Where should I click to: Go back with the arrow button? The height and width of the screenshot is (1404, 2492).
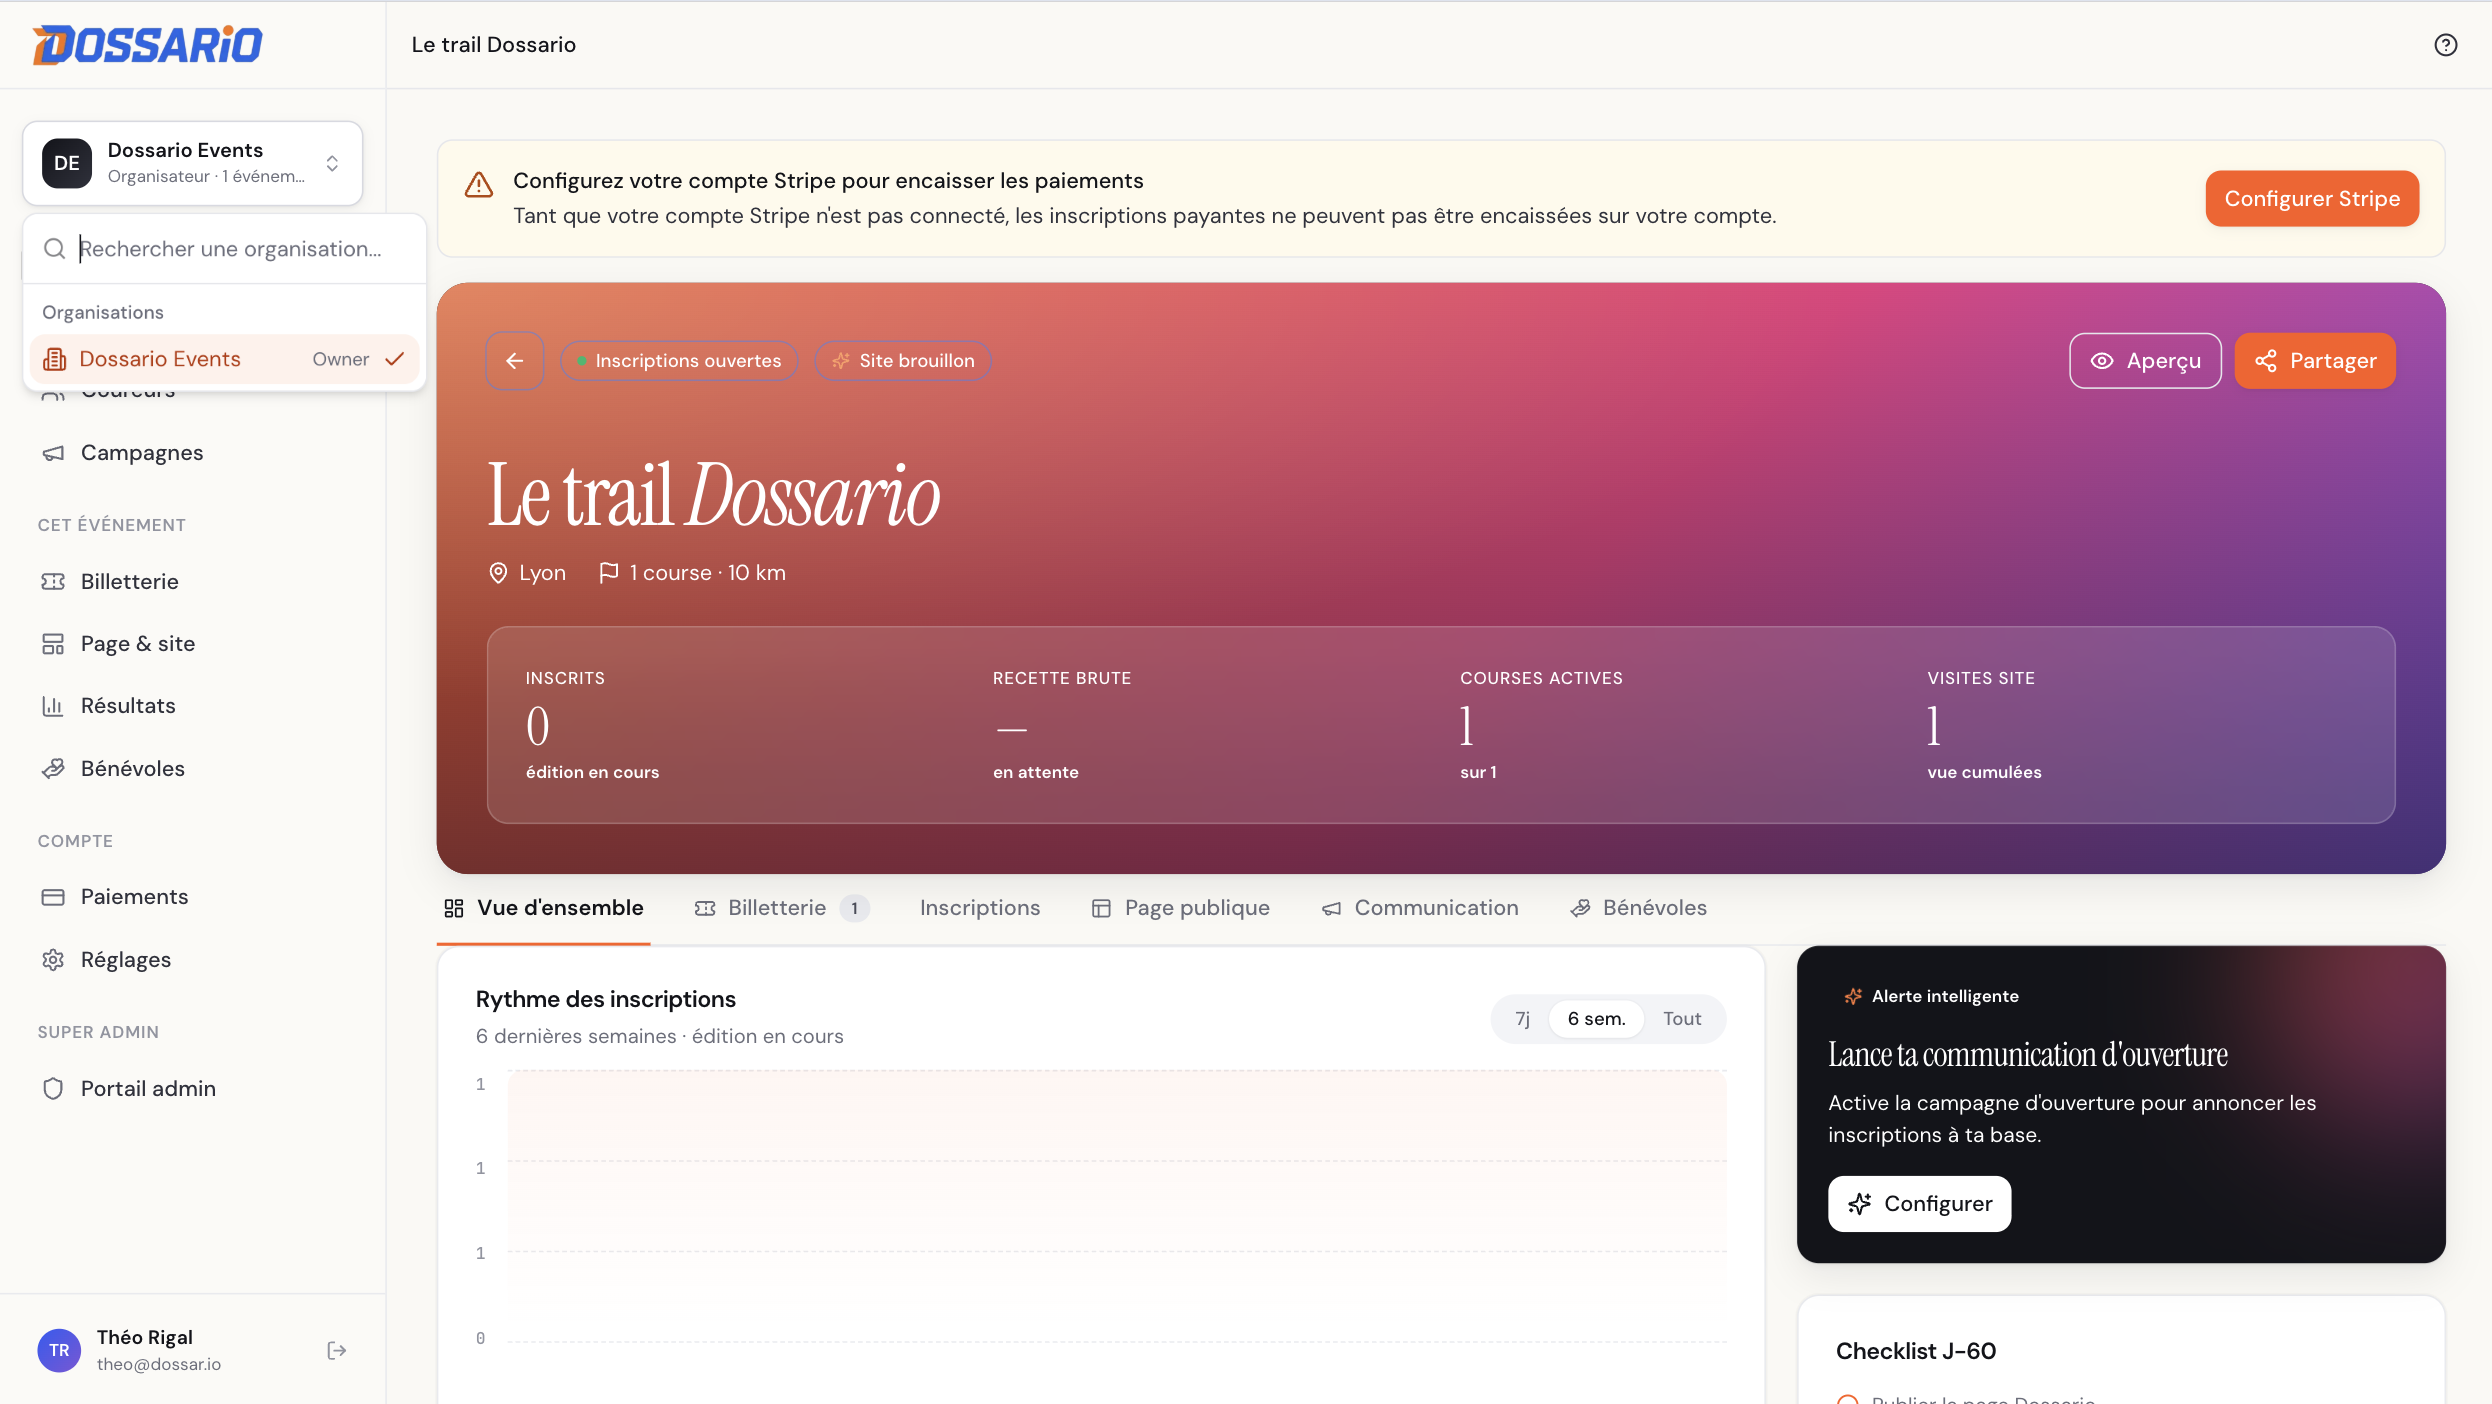click(x=515, y=361)
